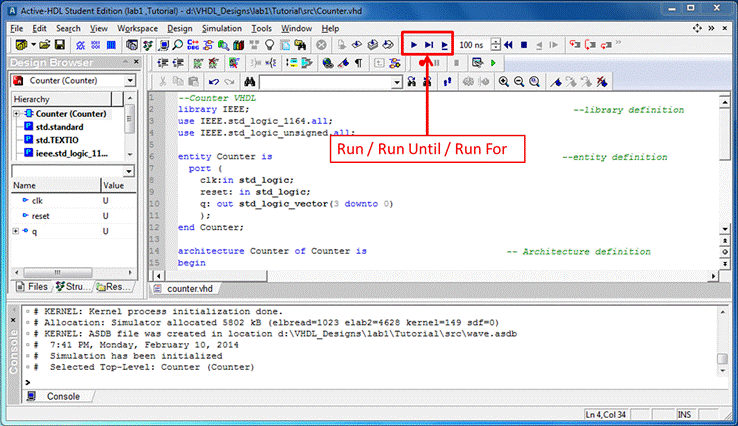
Task: Click the Run simulation button
Action: tap(414, 45)
